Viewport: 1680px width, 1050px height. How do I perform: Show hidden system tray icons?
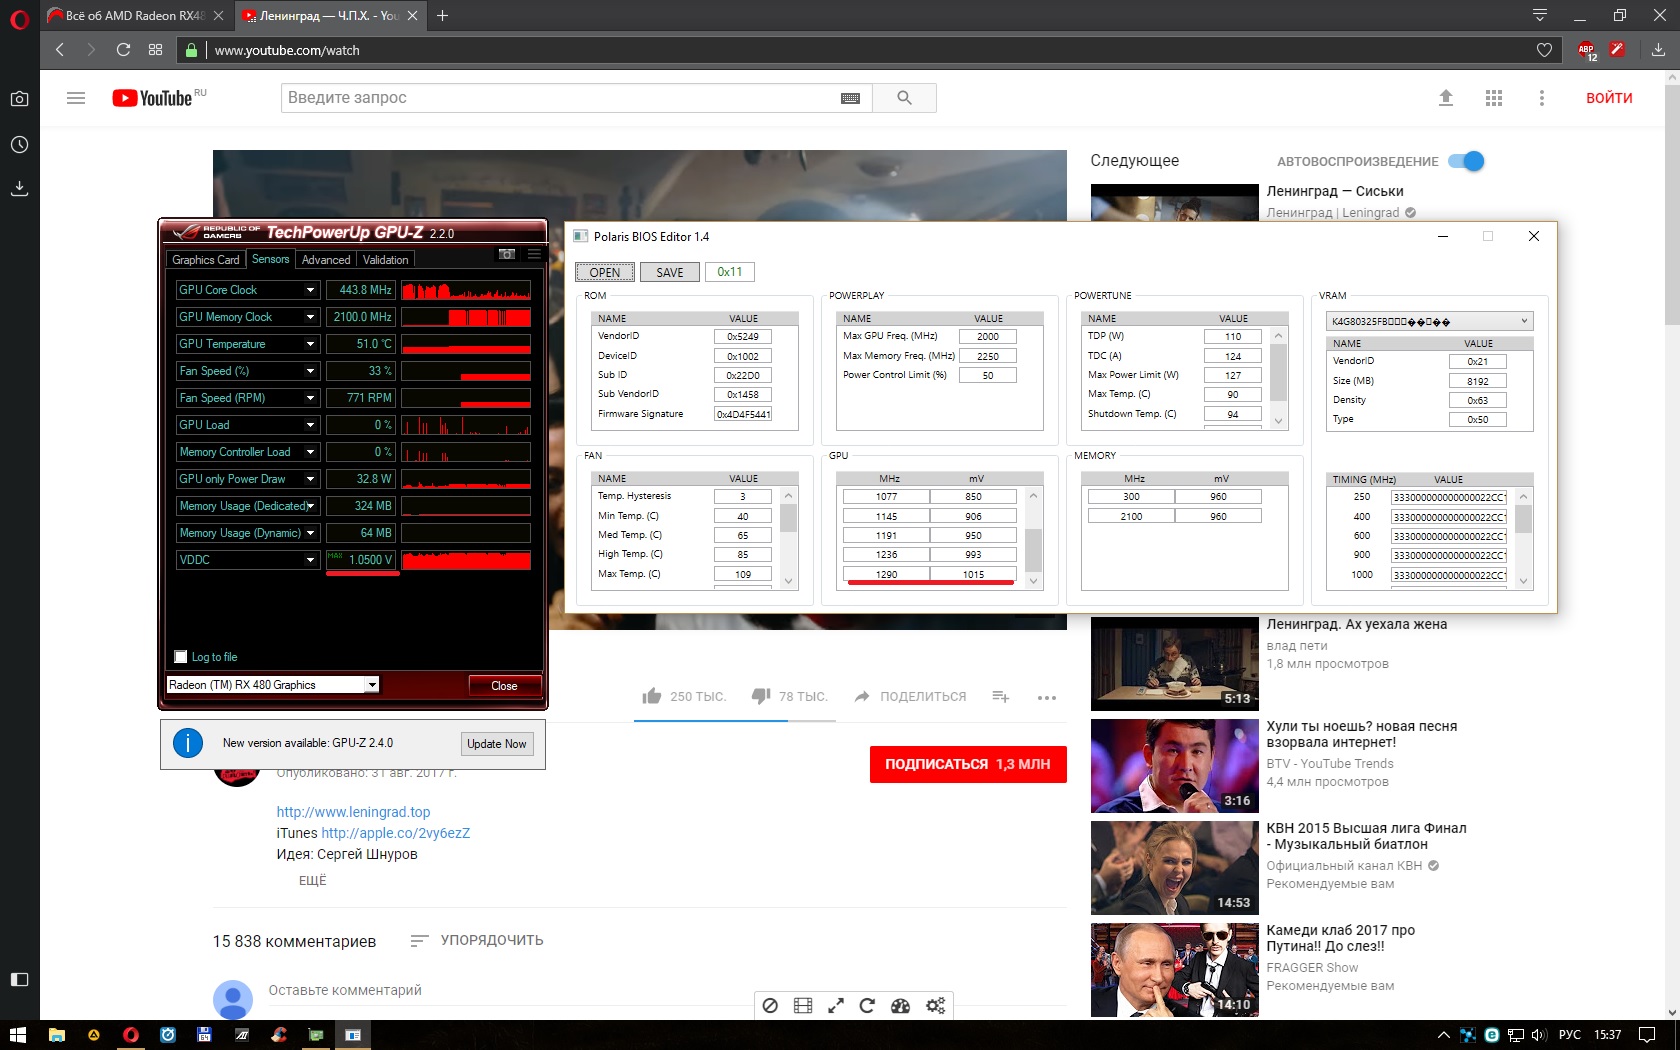(x=1443, y=1035)
